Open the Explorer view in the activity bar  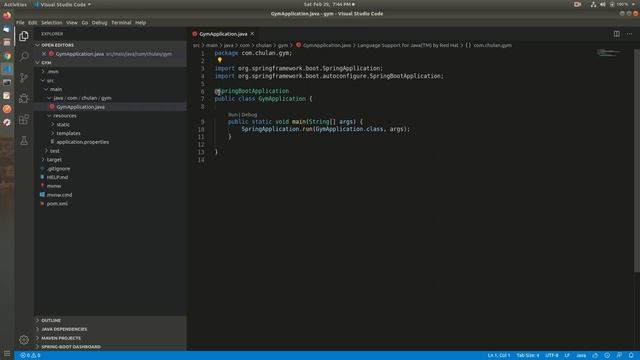pos(24,36)
